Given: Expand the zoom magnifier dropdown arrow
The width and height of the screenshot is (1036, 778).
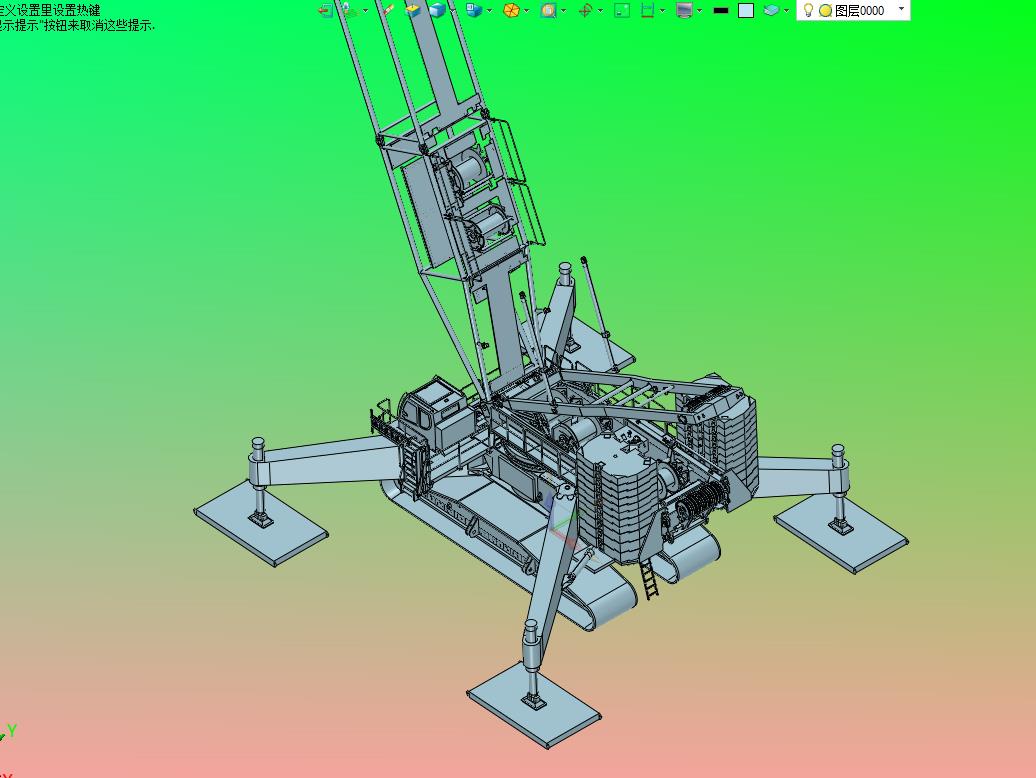Looking at the screenshot, I should (564, 11).
